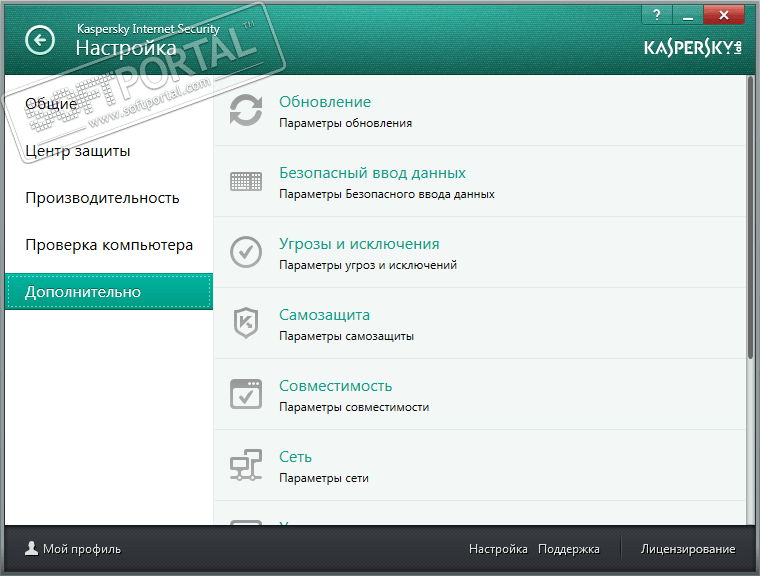Open the Обновление settings link
The width and height of the screenshot is (760, 576).
(325, 102)
